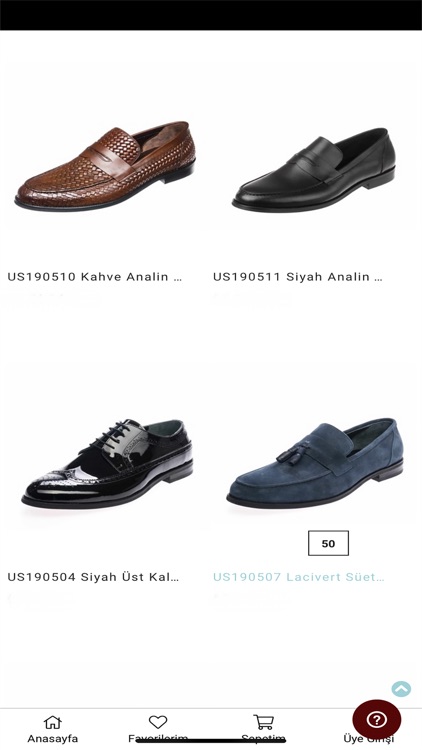Tap the black status bar at top

(x=211, y=15)
